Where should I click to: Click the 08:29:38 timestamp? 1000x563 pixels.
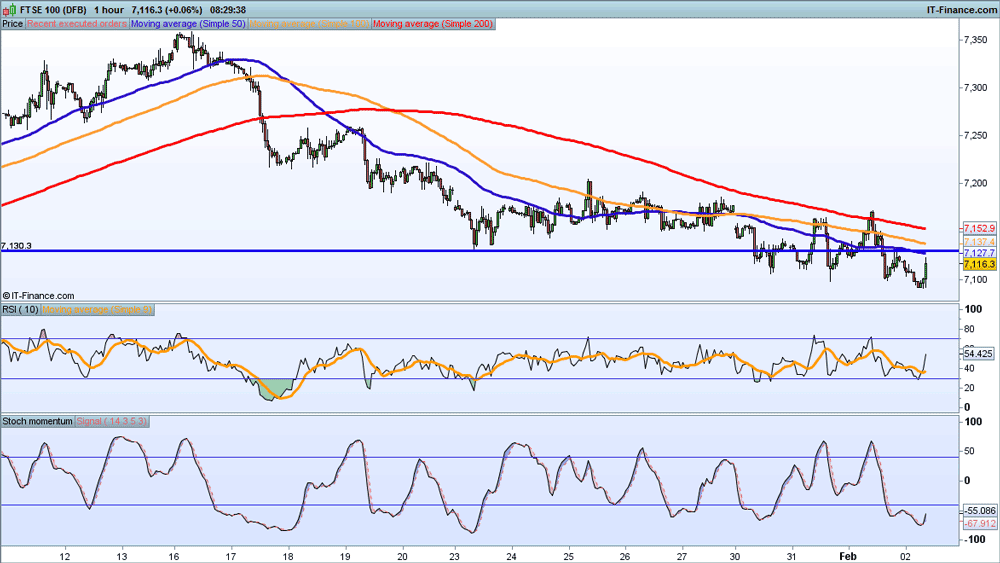pos(228,10)
